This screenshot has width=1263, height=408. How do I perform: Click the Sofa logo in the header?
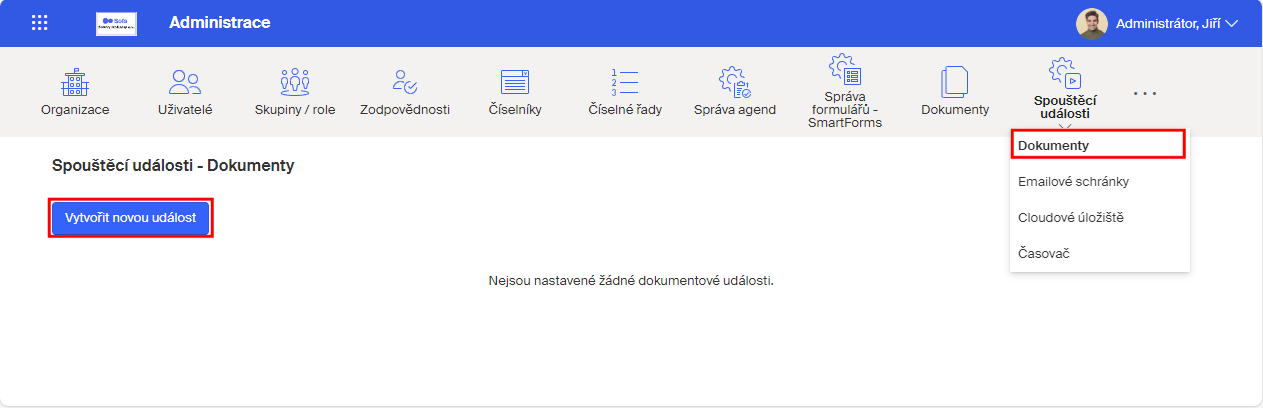[x=117, y=24]
